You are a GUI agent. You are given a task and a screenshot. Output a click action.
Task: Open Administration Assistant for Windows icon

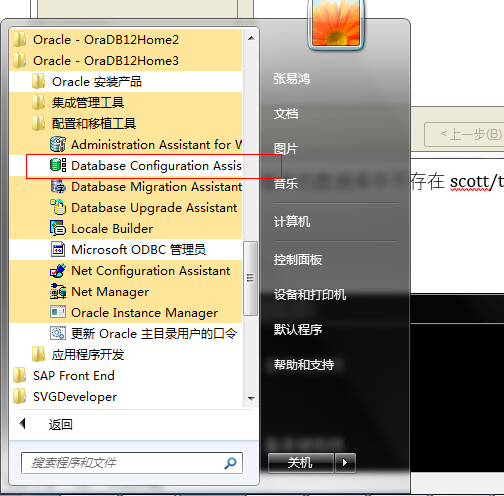pyautogui.click(x=58, y=144)
